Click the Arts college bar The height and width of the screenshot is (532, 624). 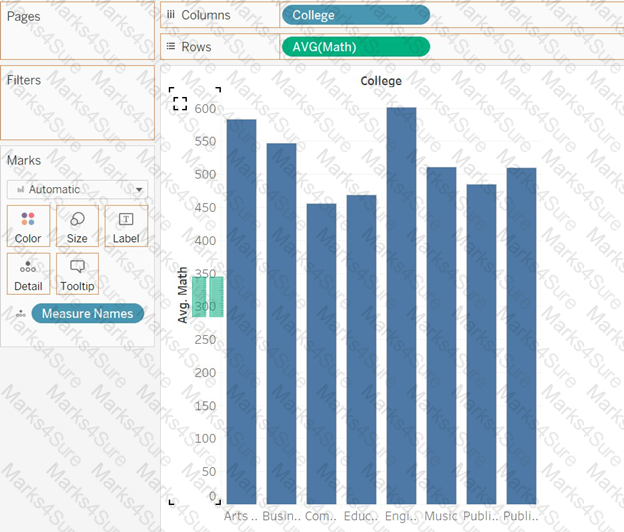242,312
